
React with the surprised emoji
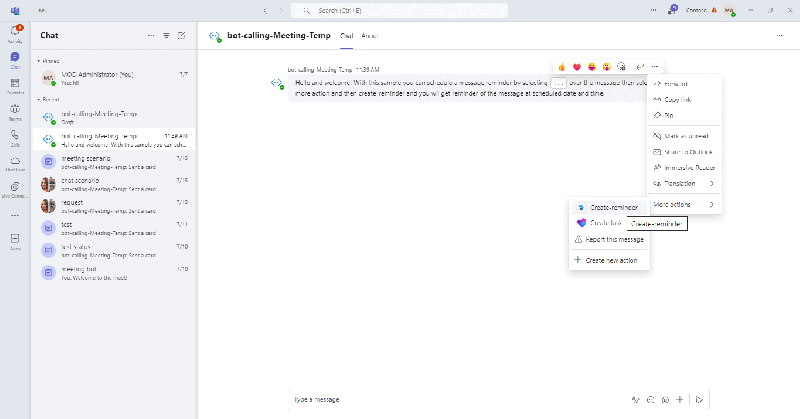[607, 67]
